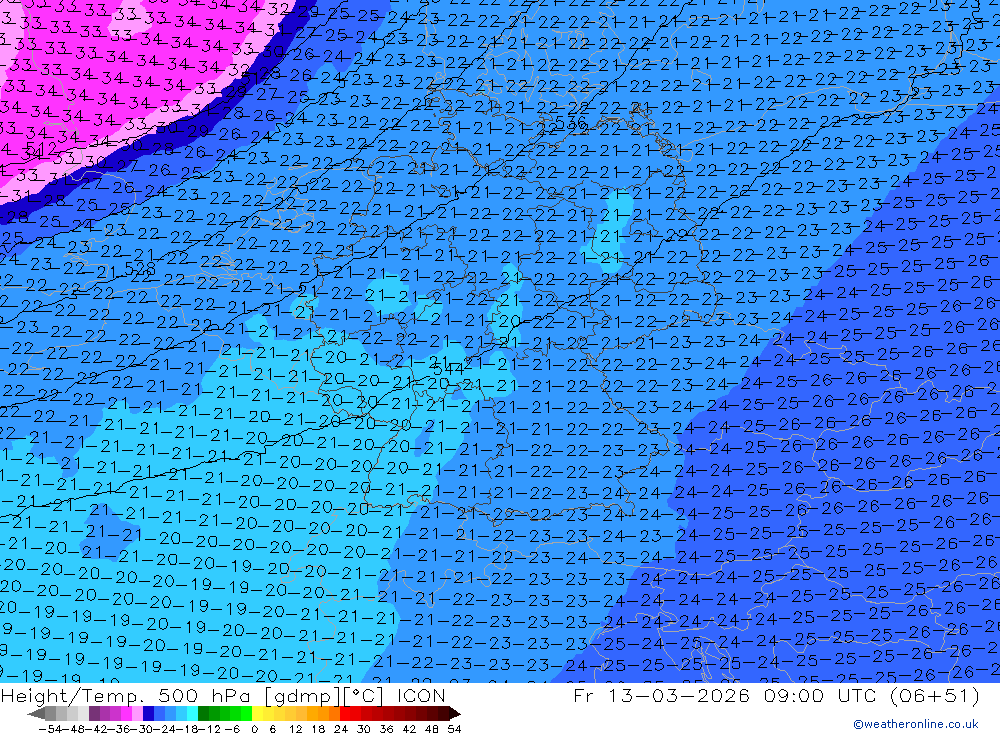Pick the cyan legend swatch left of -18
This screenshot has width=1000, height=733.
click(x=192, y=713)
